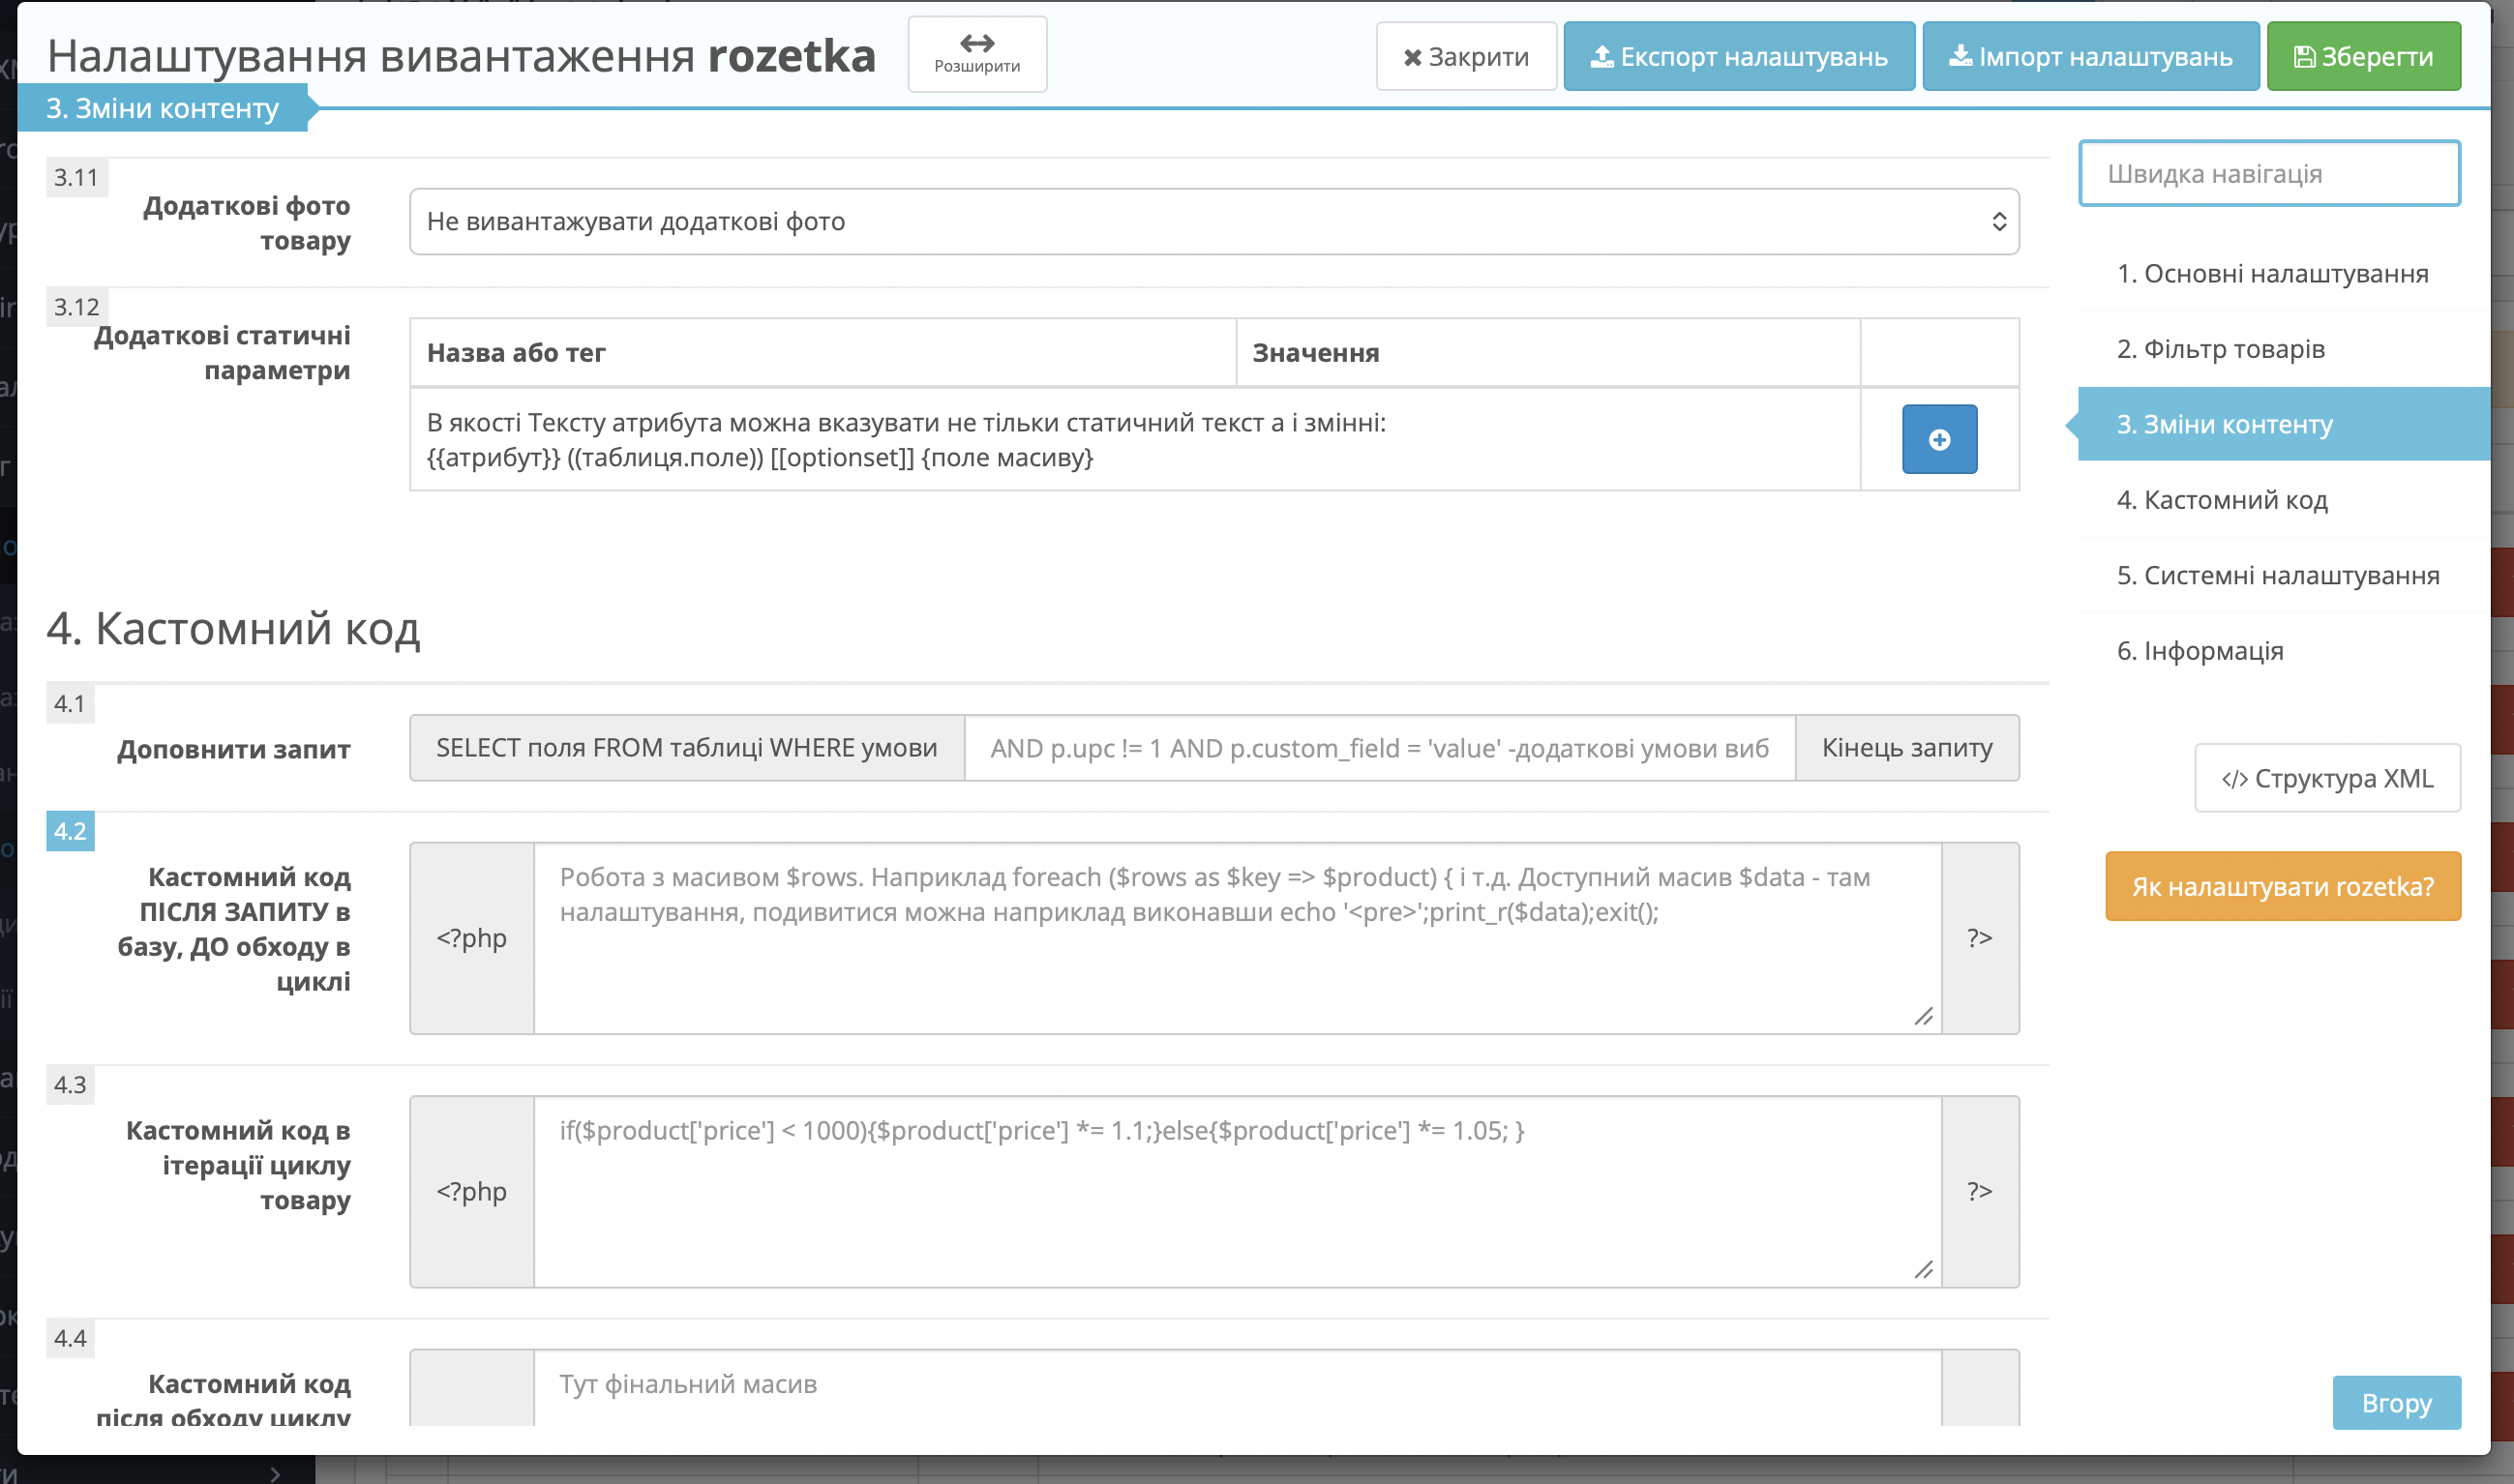This screenshot has width=2514, height=1484.
Task: Click the Вгору back-to-top button
Action: (x=2396, y=1402)
